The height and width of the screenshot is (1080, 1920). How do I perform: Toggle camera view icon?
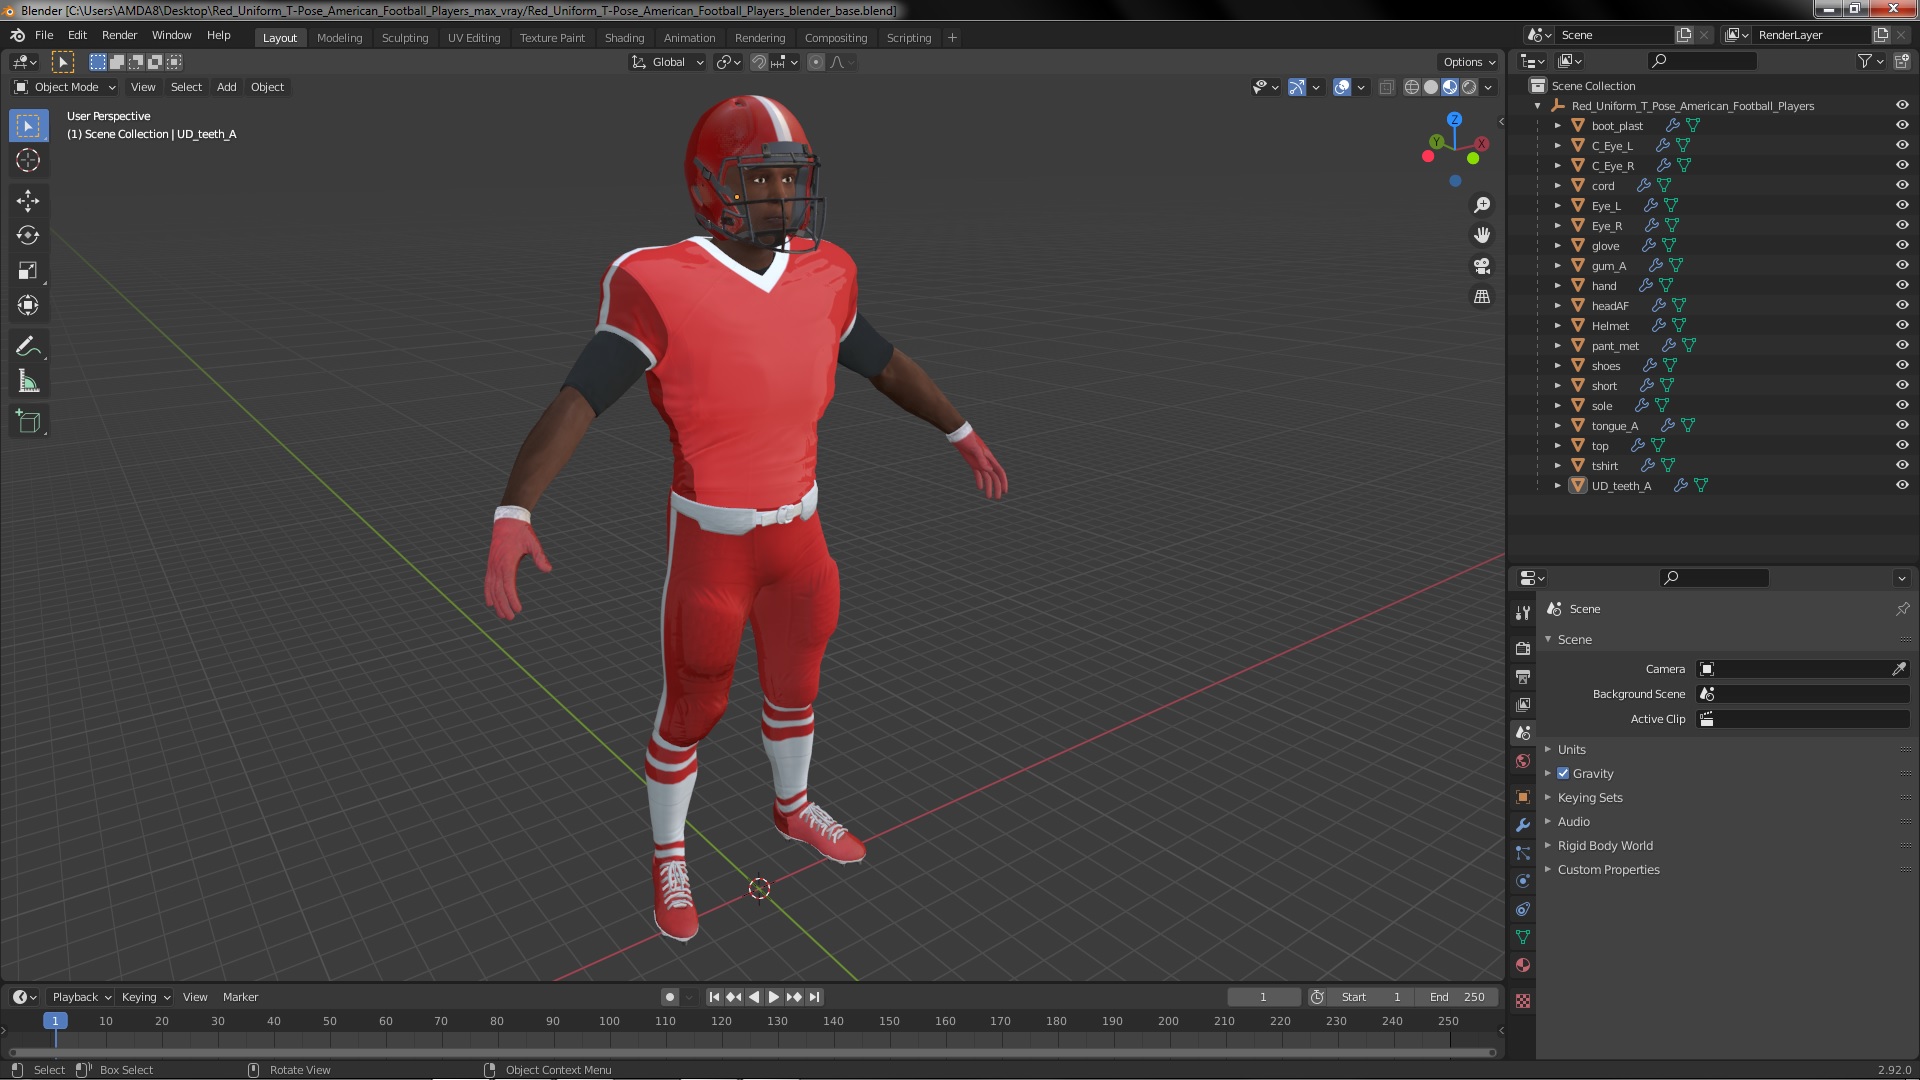(x=1482, y=266)
